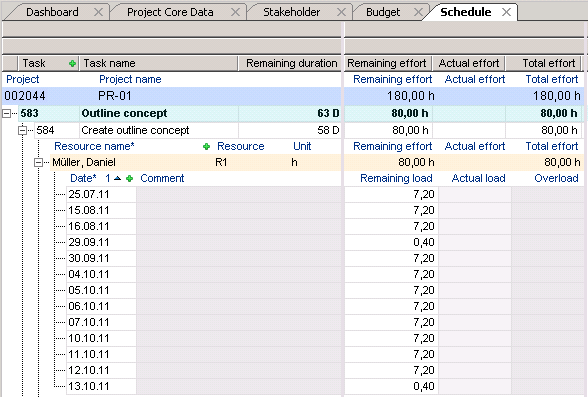Click blue Unit column label
This screenshot has width=588, height=397.
302,146
